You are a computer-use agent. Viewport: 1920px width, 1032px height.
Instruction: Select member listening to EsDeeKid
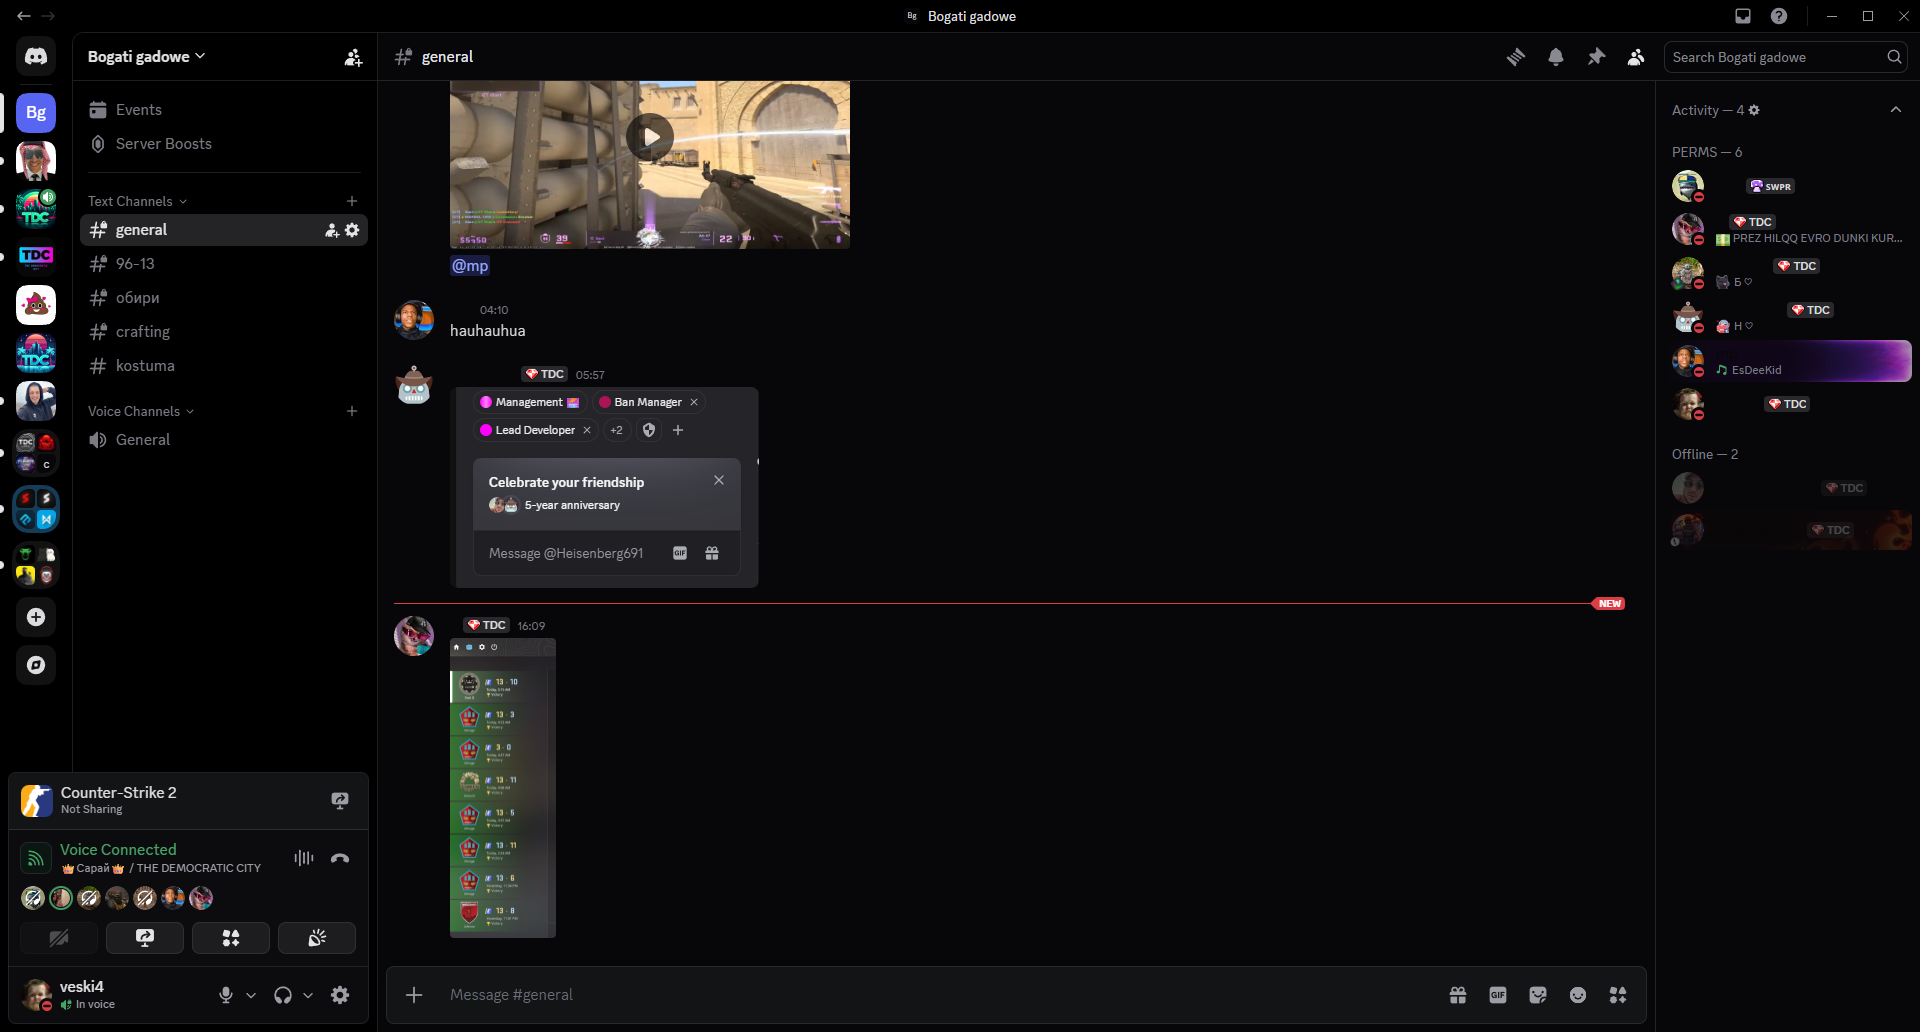pyautogui.click(x=1790, y=361)
